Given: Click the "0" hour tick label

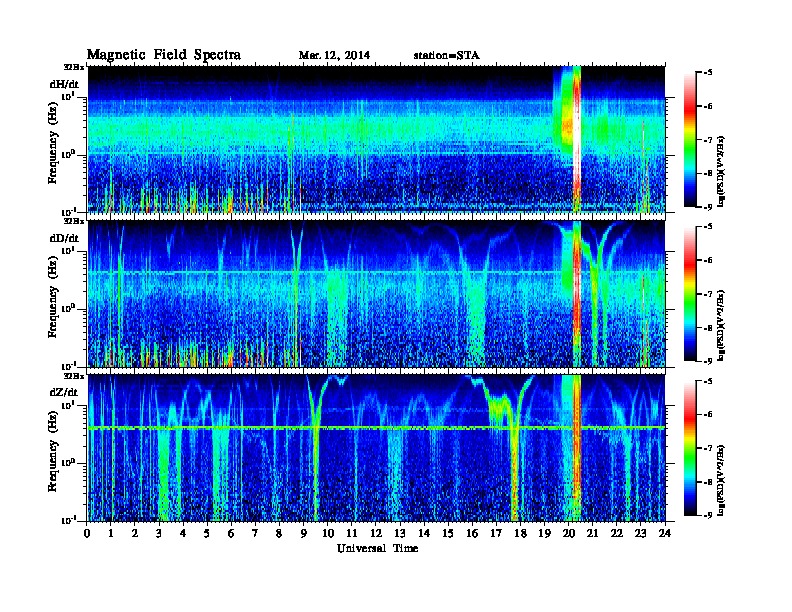Looking at the screenshot, I should point(87,533).
